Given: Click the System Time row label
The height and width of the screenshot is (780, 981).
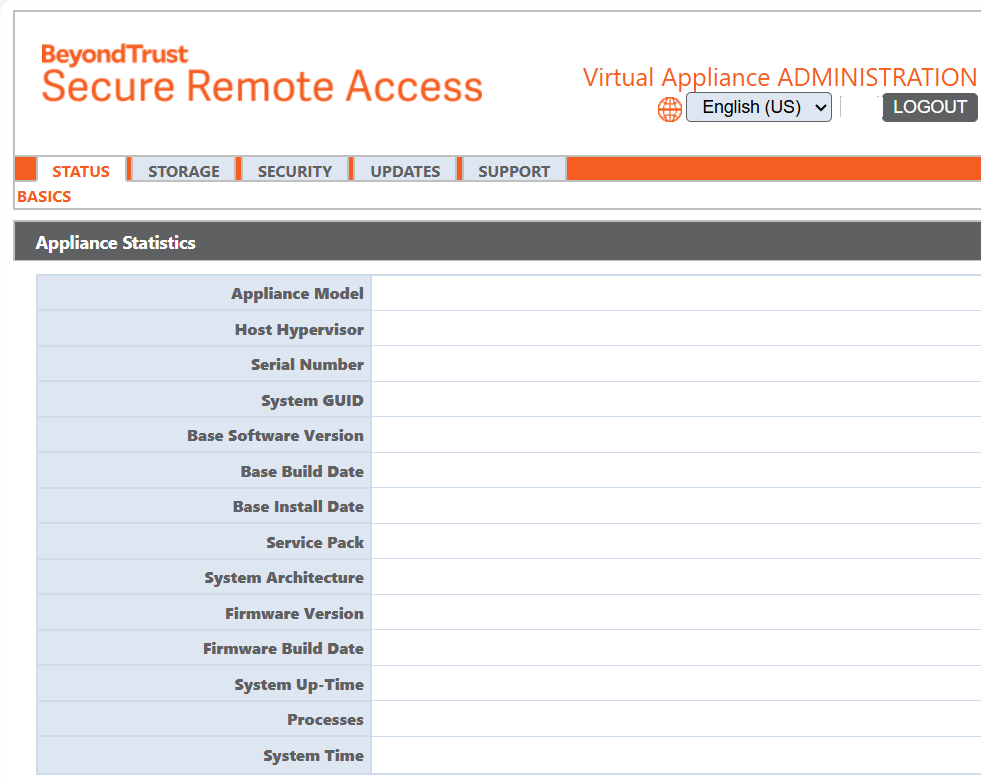Looking at the screenshot, I should pos(313,756).
